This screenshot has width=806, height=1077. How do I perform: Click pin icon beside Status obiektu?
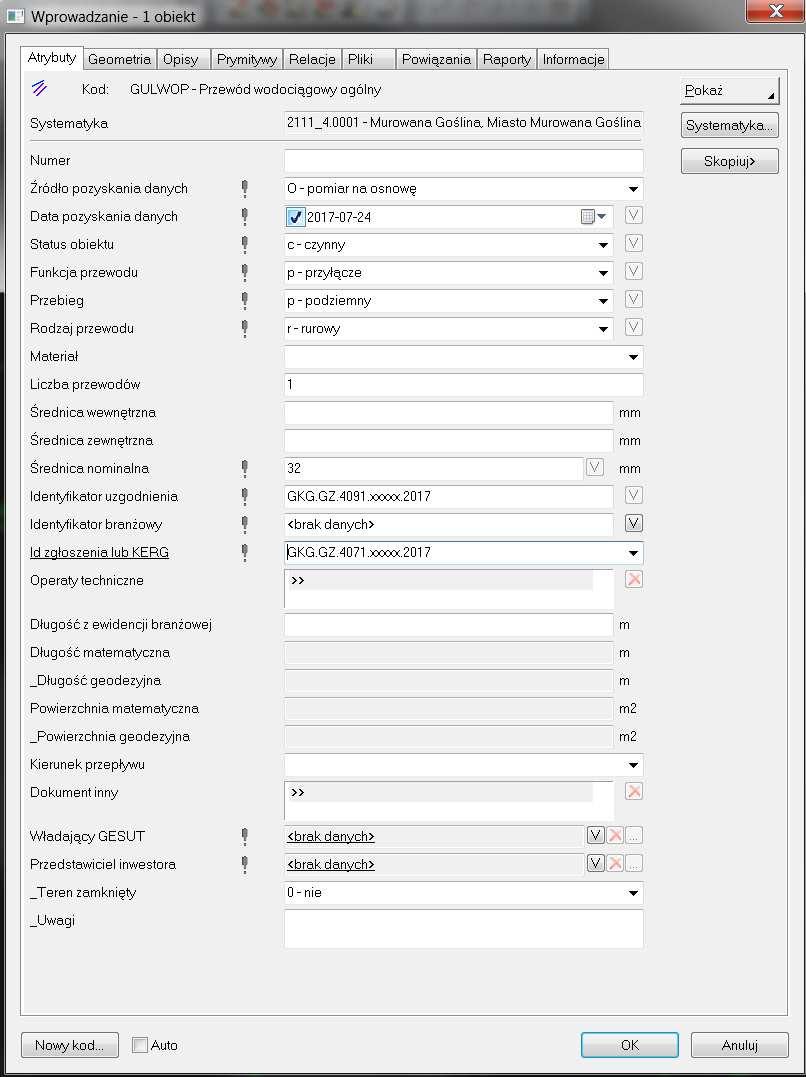[244, 245]
